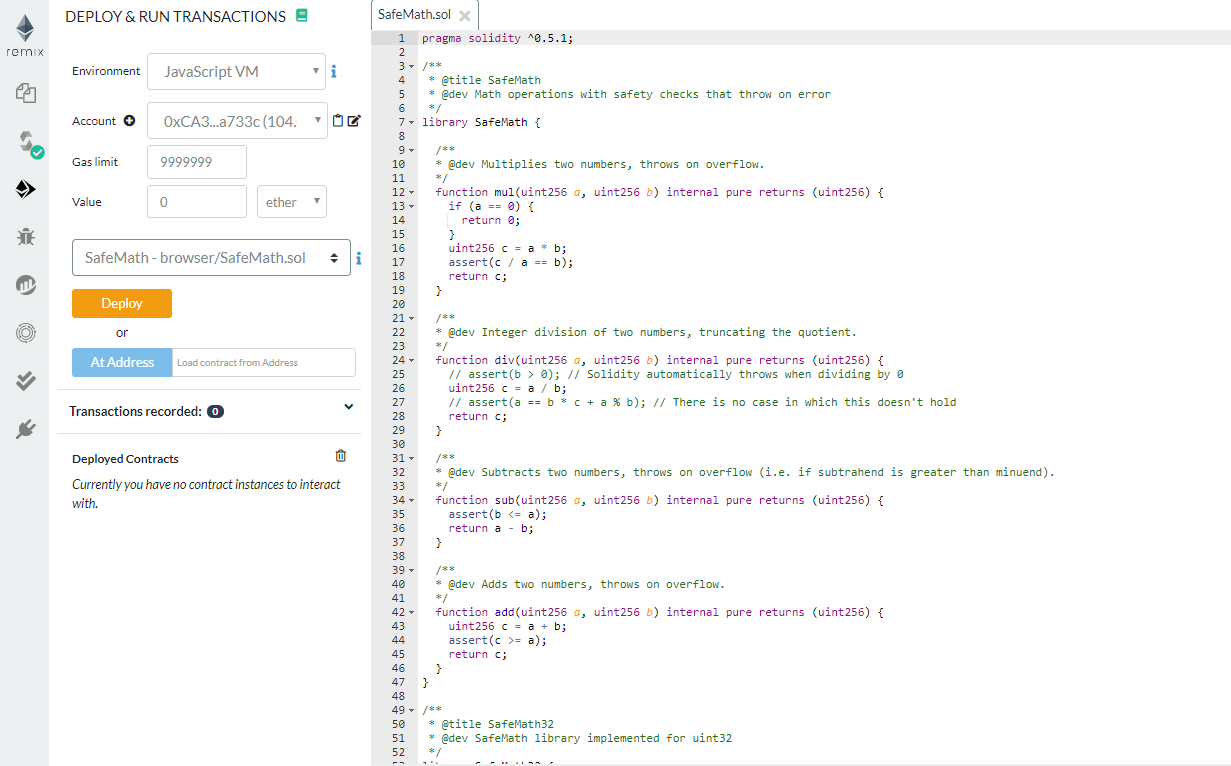Open the Unit testing double-check icon
This screenshot has width=1231, height=766.
(x=25, y=381)
